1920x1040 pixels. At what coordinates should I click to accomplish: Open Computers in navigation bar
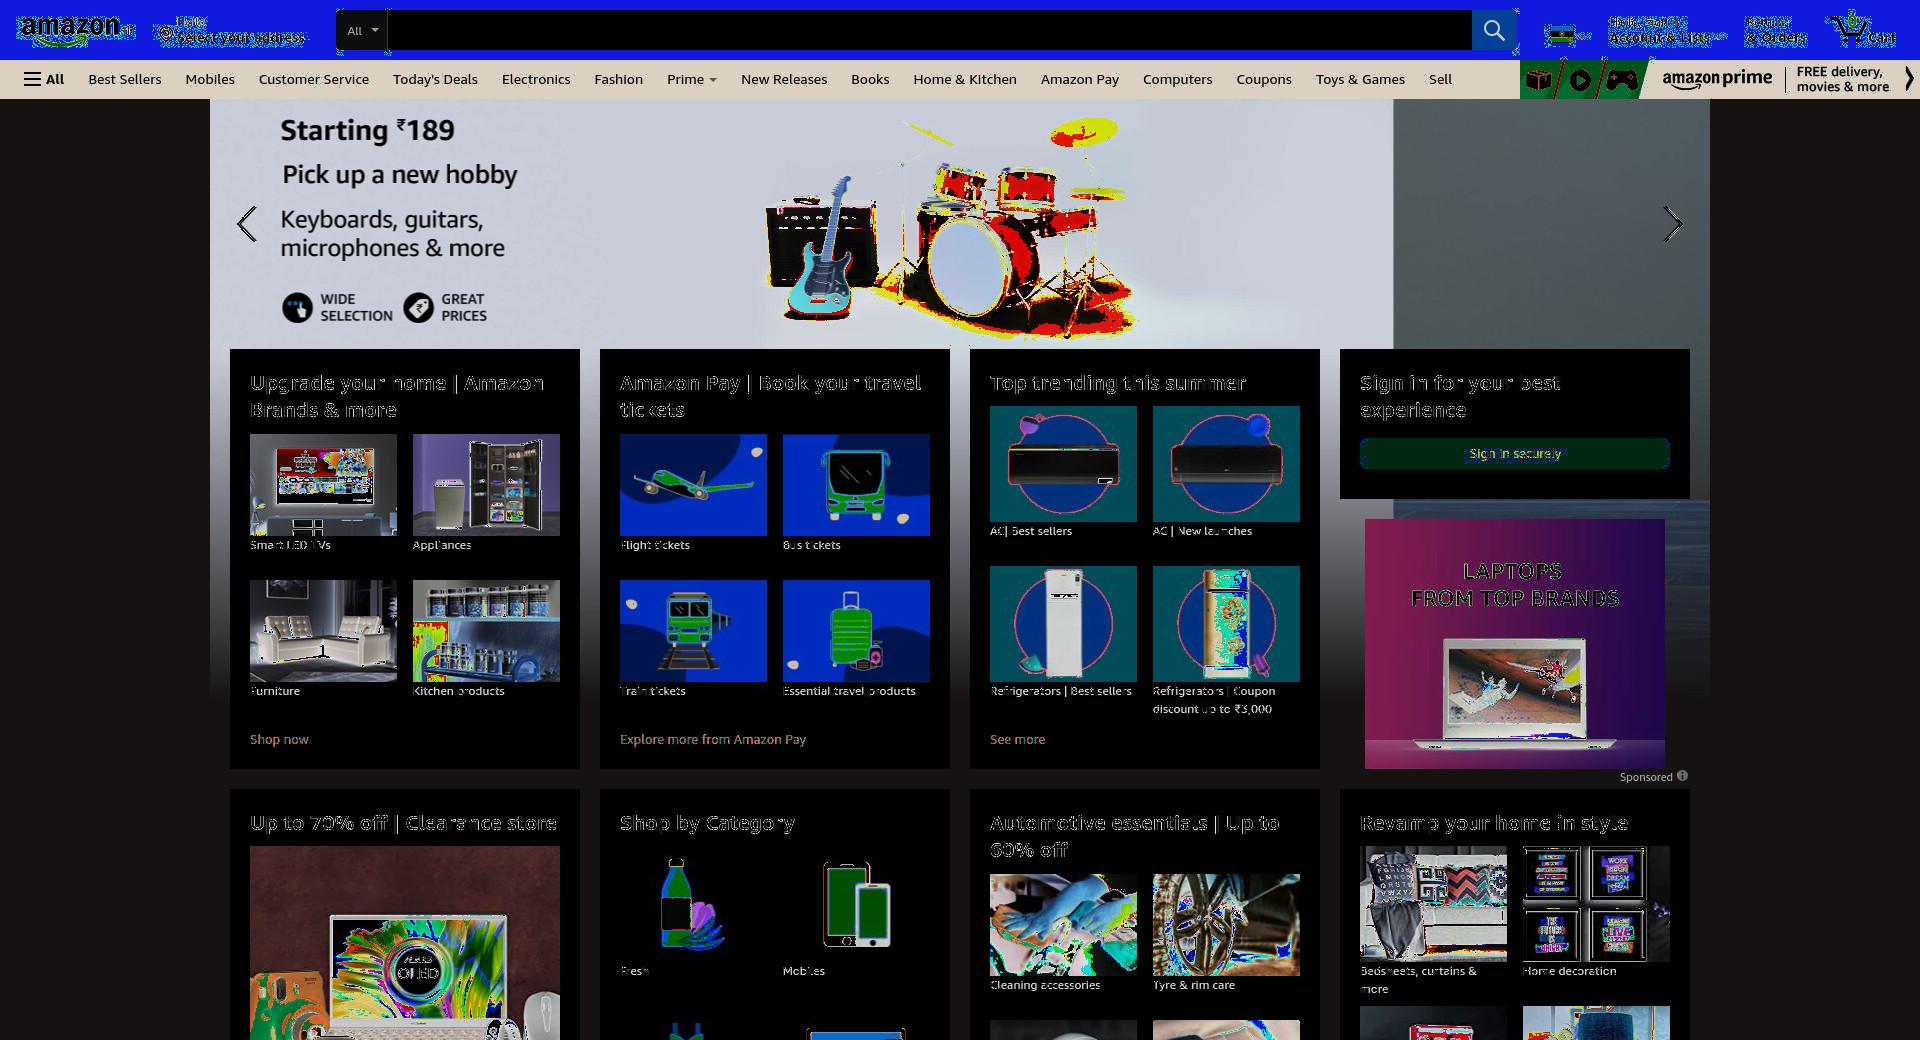click(1177, 79)
